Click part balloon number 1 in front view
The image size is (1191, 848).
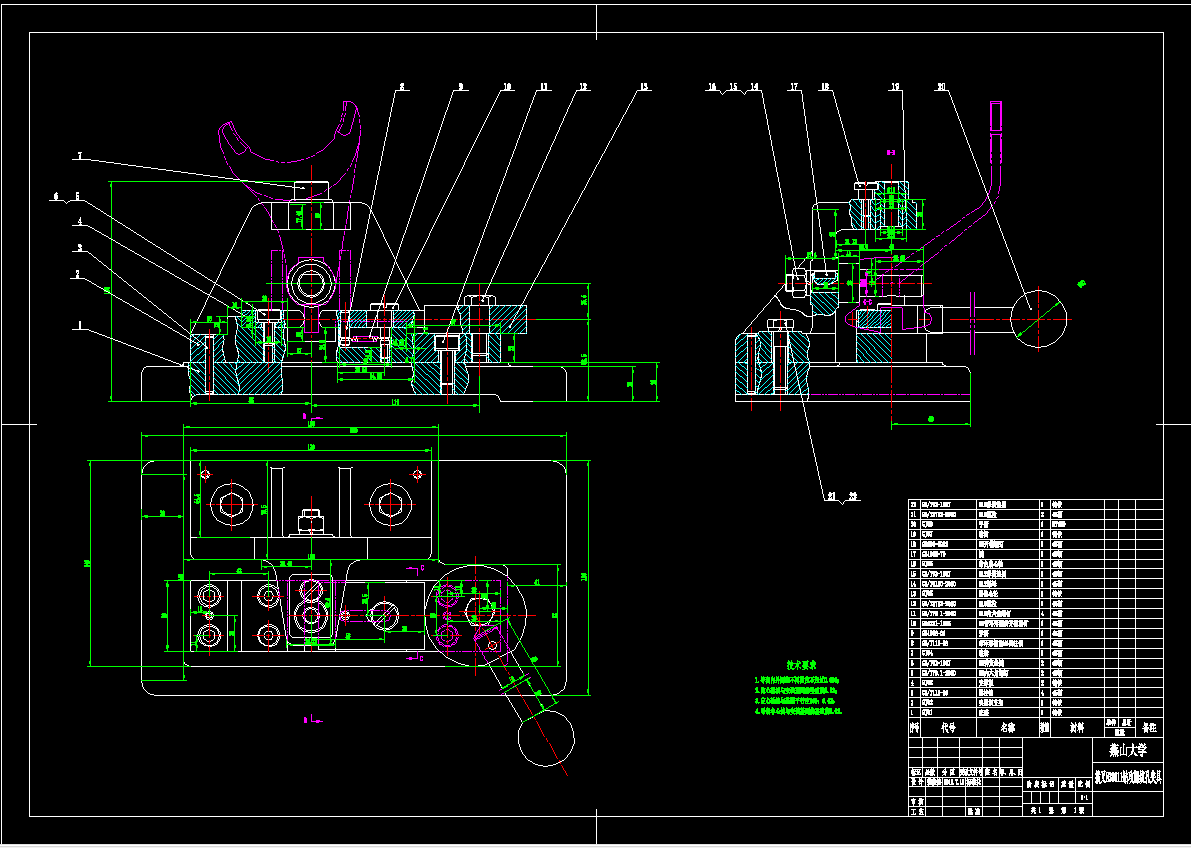[x=79, y=323]
